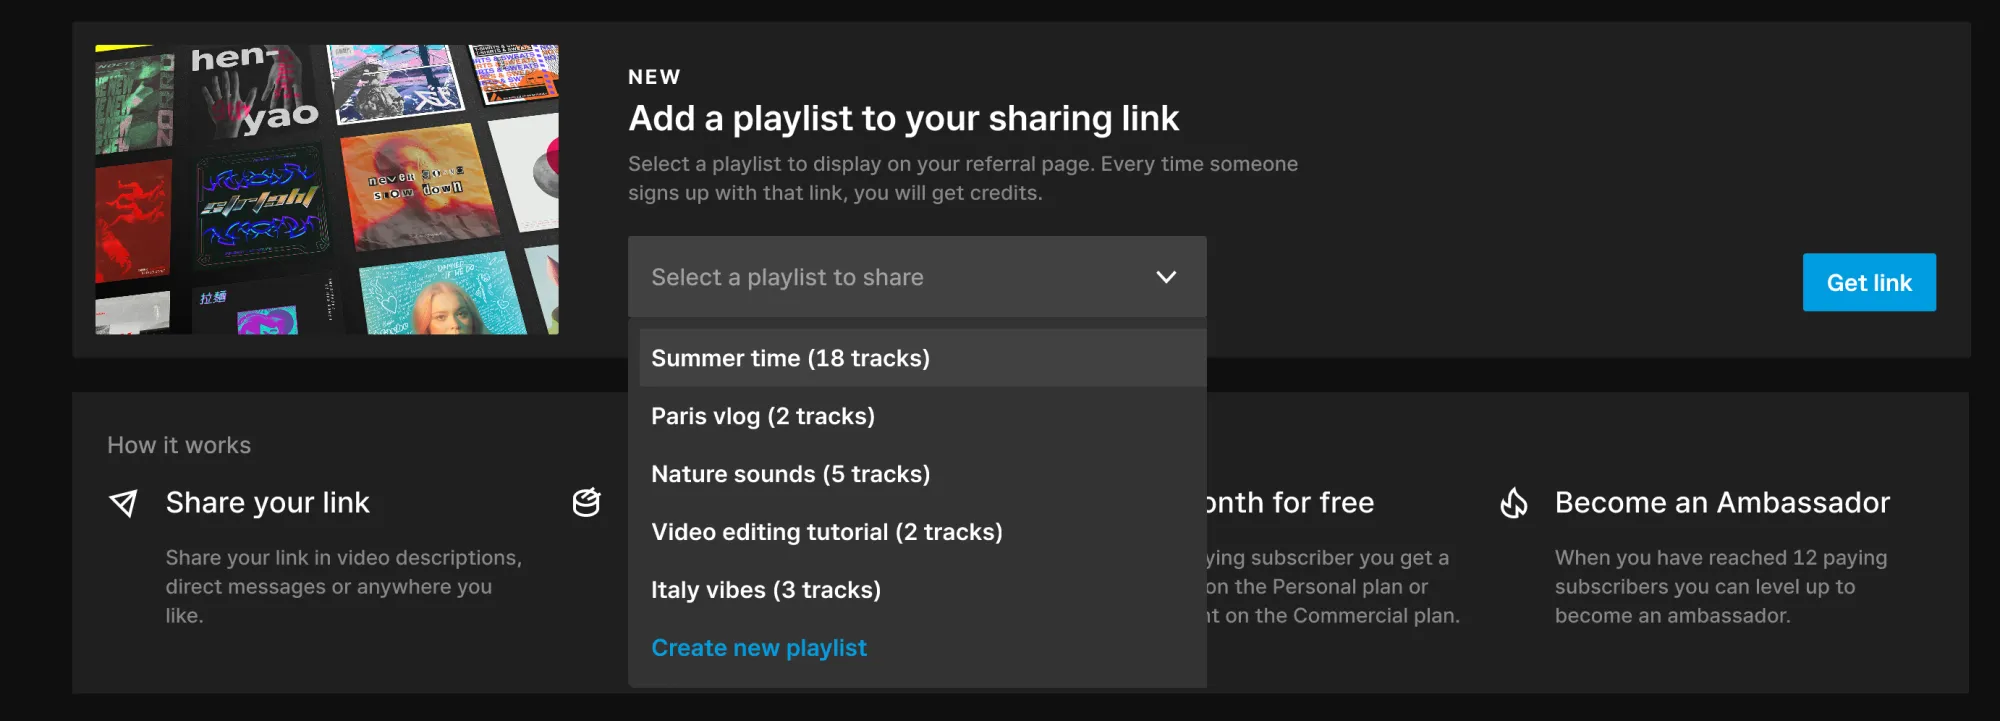Click the 'Share your link' heading

coord(267,503)
